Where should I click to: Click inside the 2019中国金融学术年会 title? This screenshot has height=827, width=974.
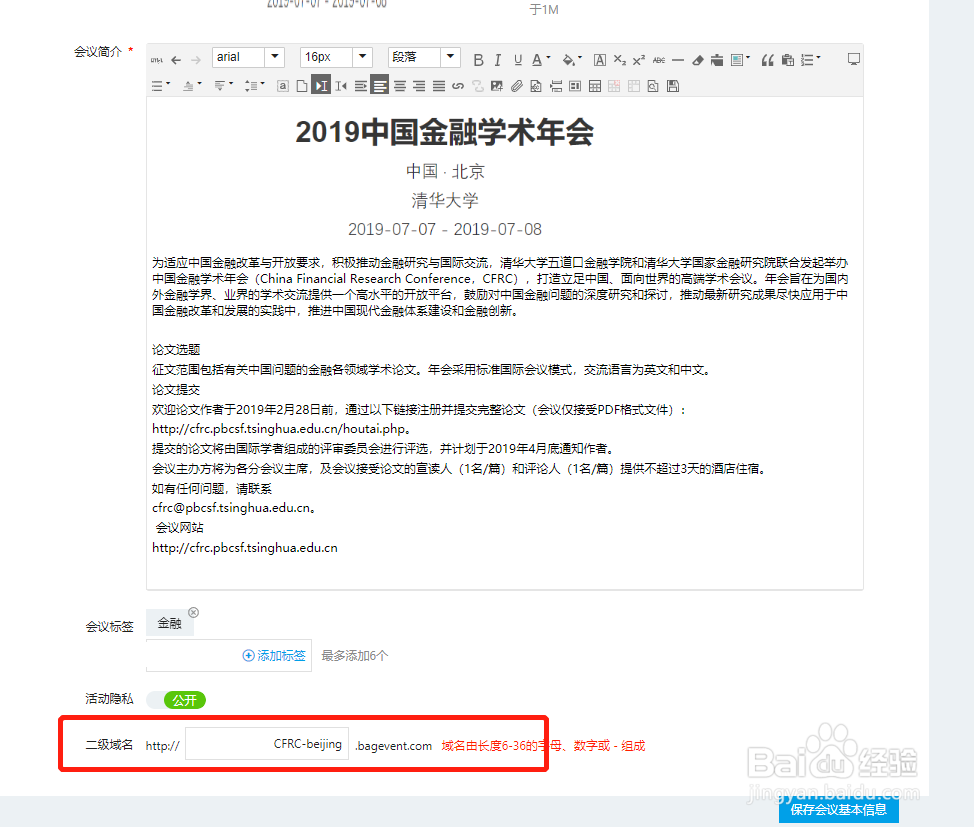click(444, 132)
